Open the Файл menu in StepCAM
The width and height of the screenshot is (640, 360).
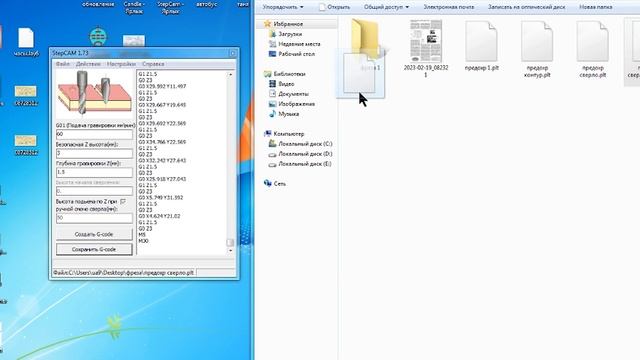62,64
